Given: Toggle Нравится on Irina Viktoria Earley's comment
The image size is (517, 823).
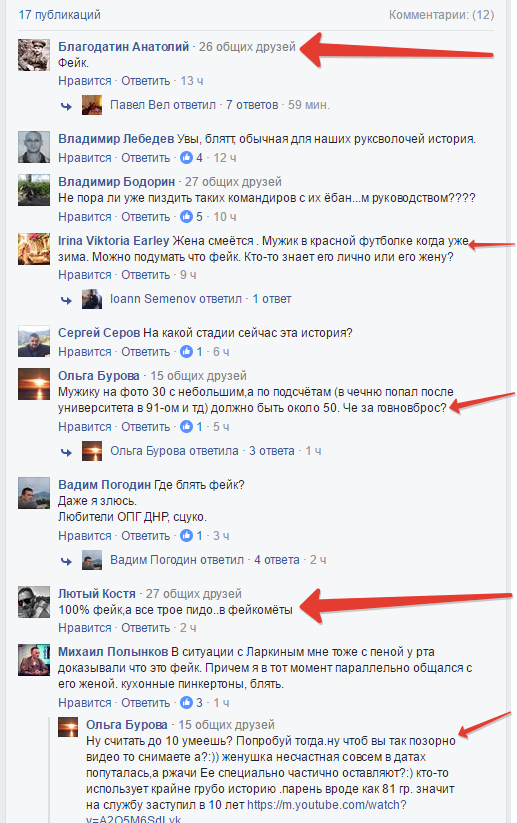Looking at the screenshot, I should [85, 275].
